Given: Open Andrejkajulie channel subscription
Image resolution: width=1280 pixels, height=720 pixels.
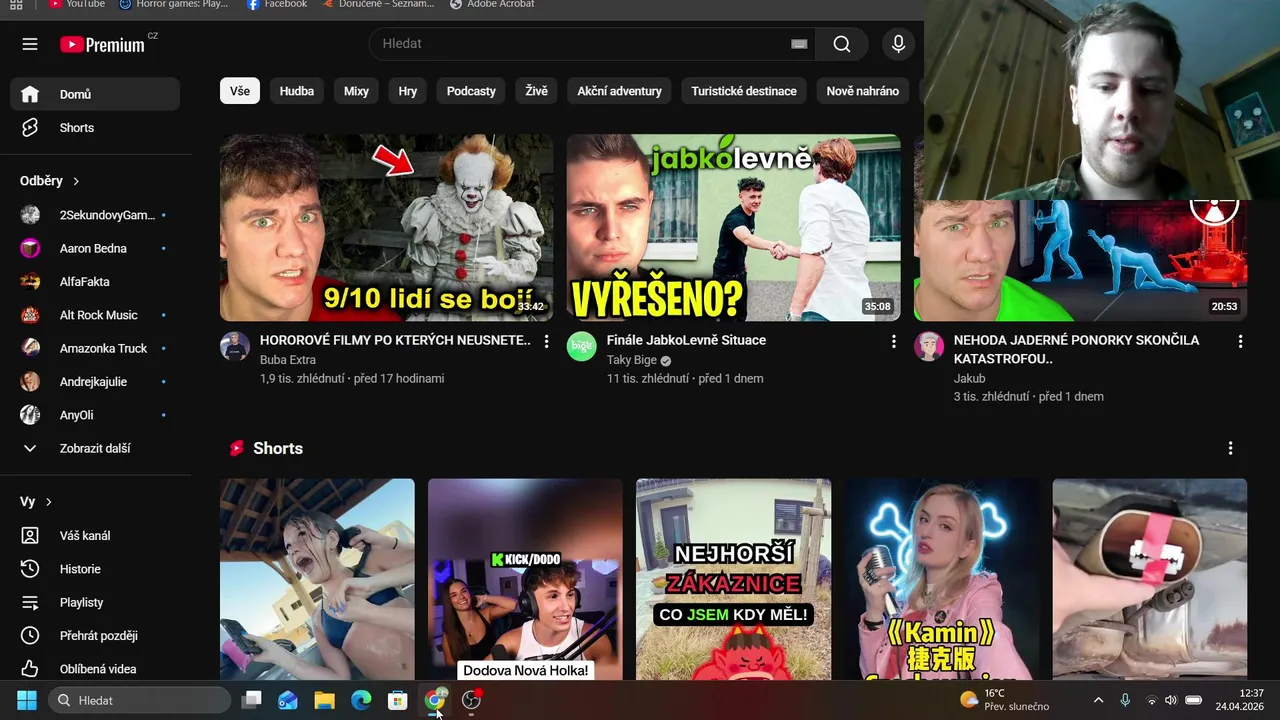Looking at the screenshot, I should point(95,382).
